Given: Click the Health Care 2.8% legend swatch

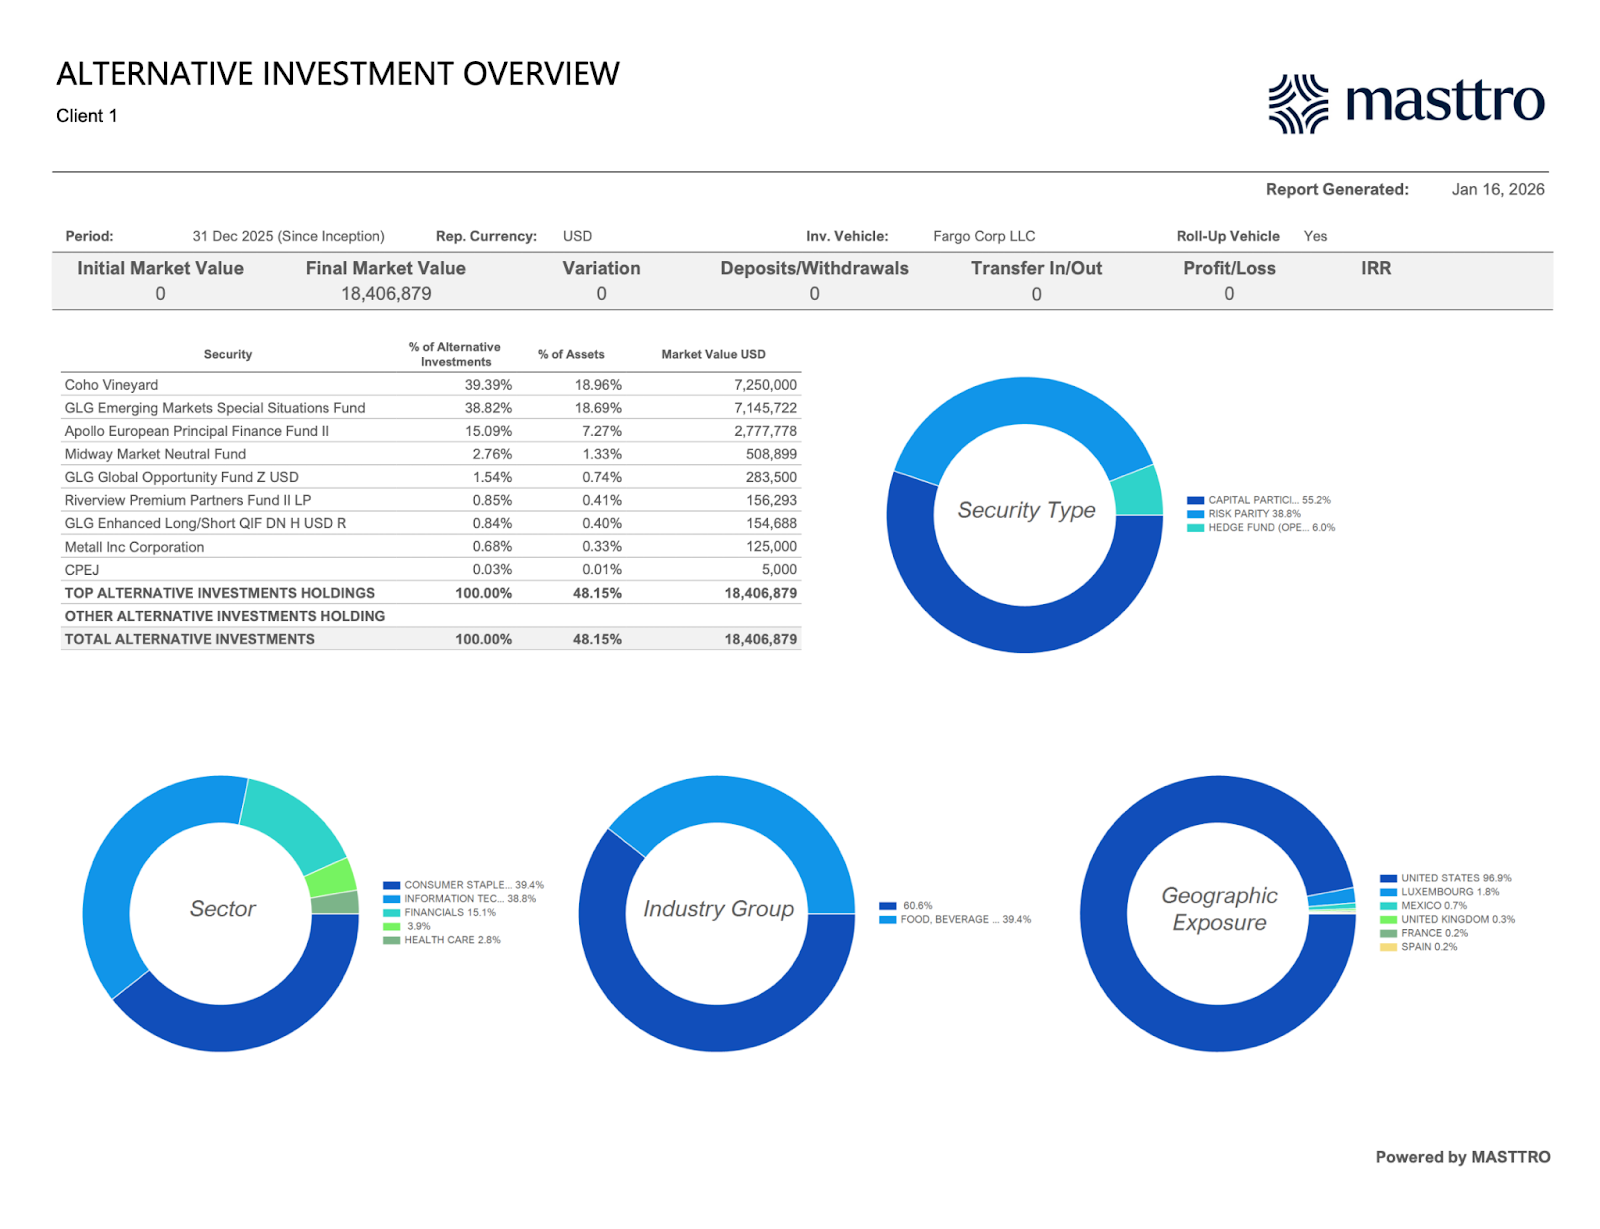Looking at the screenshot, I should 391,940.
